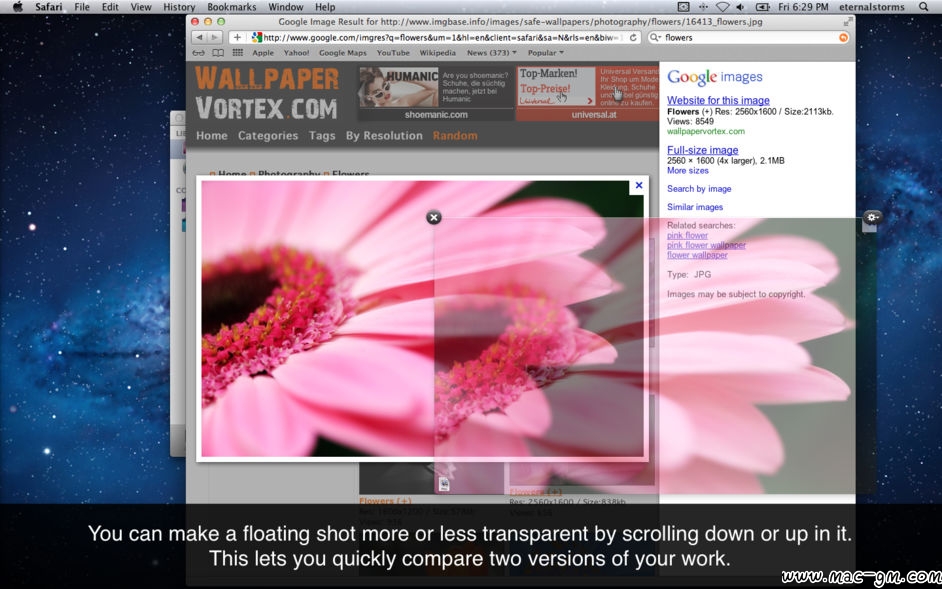Open the Help menu
942x589 pixels.
point(325,7)
